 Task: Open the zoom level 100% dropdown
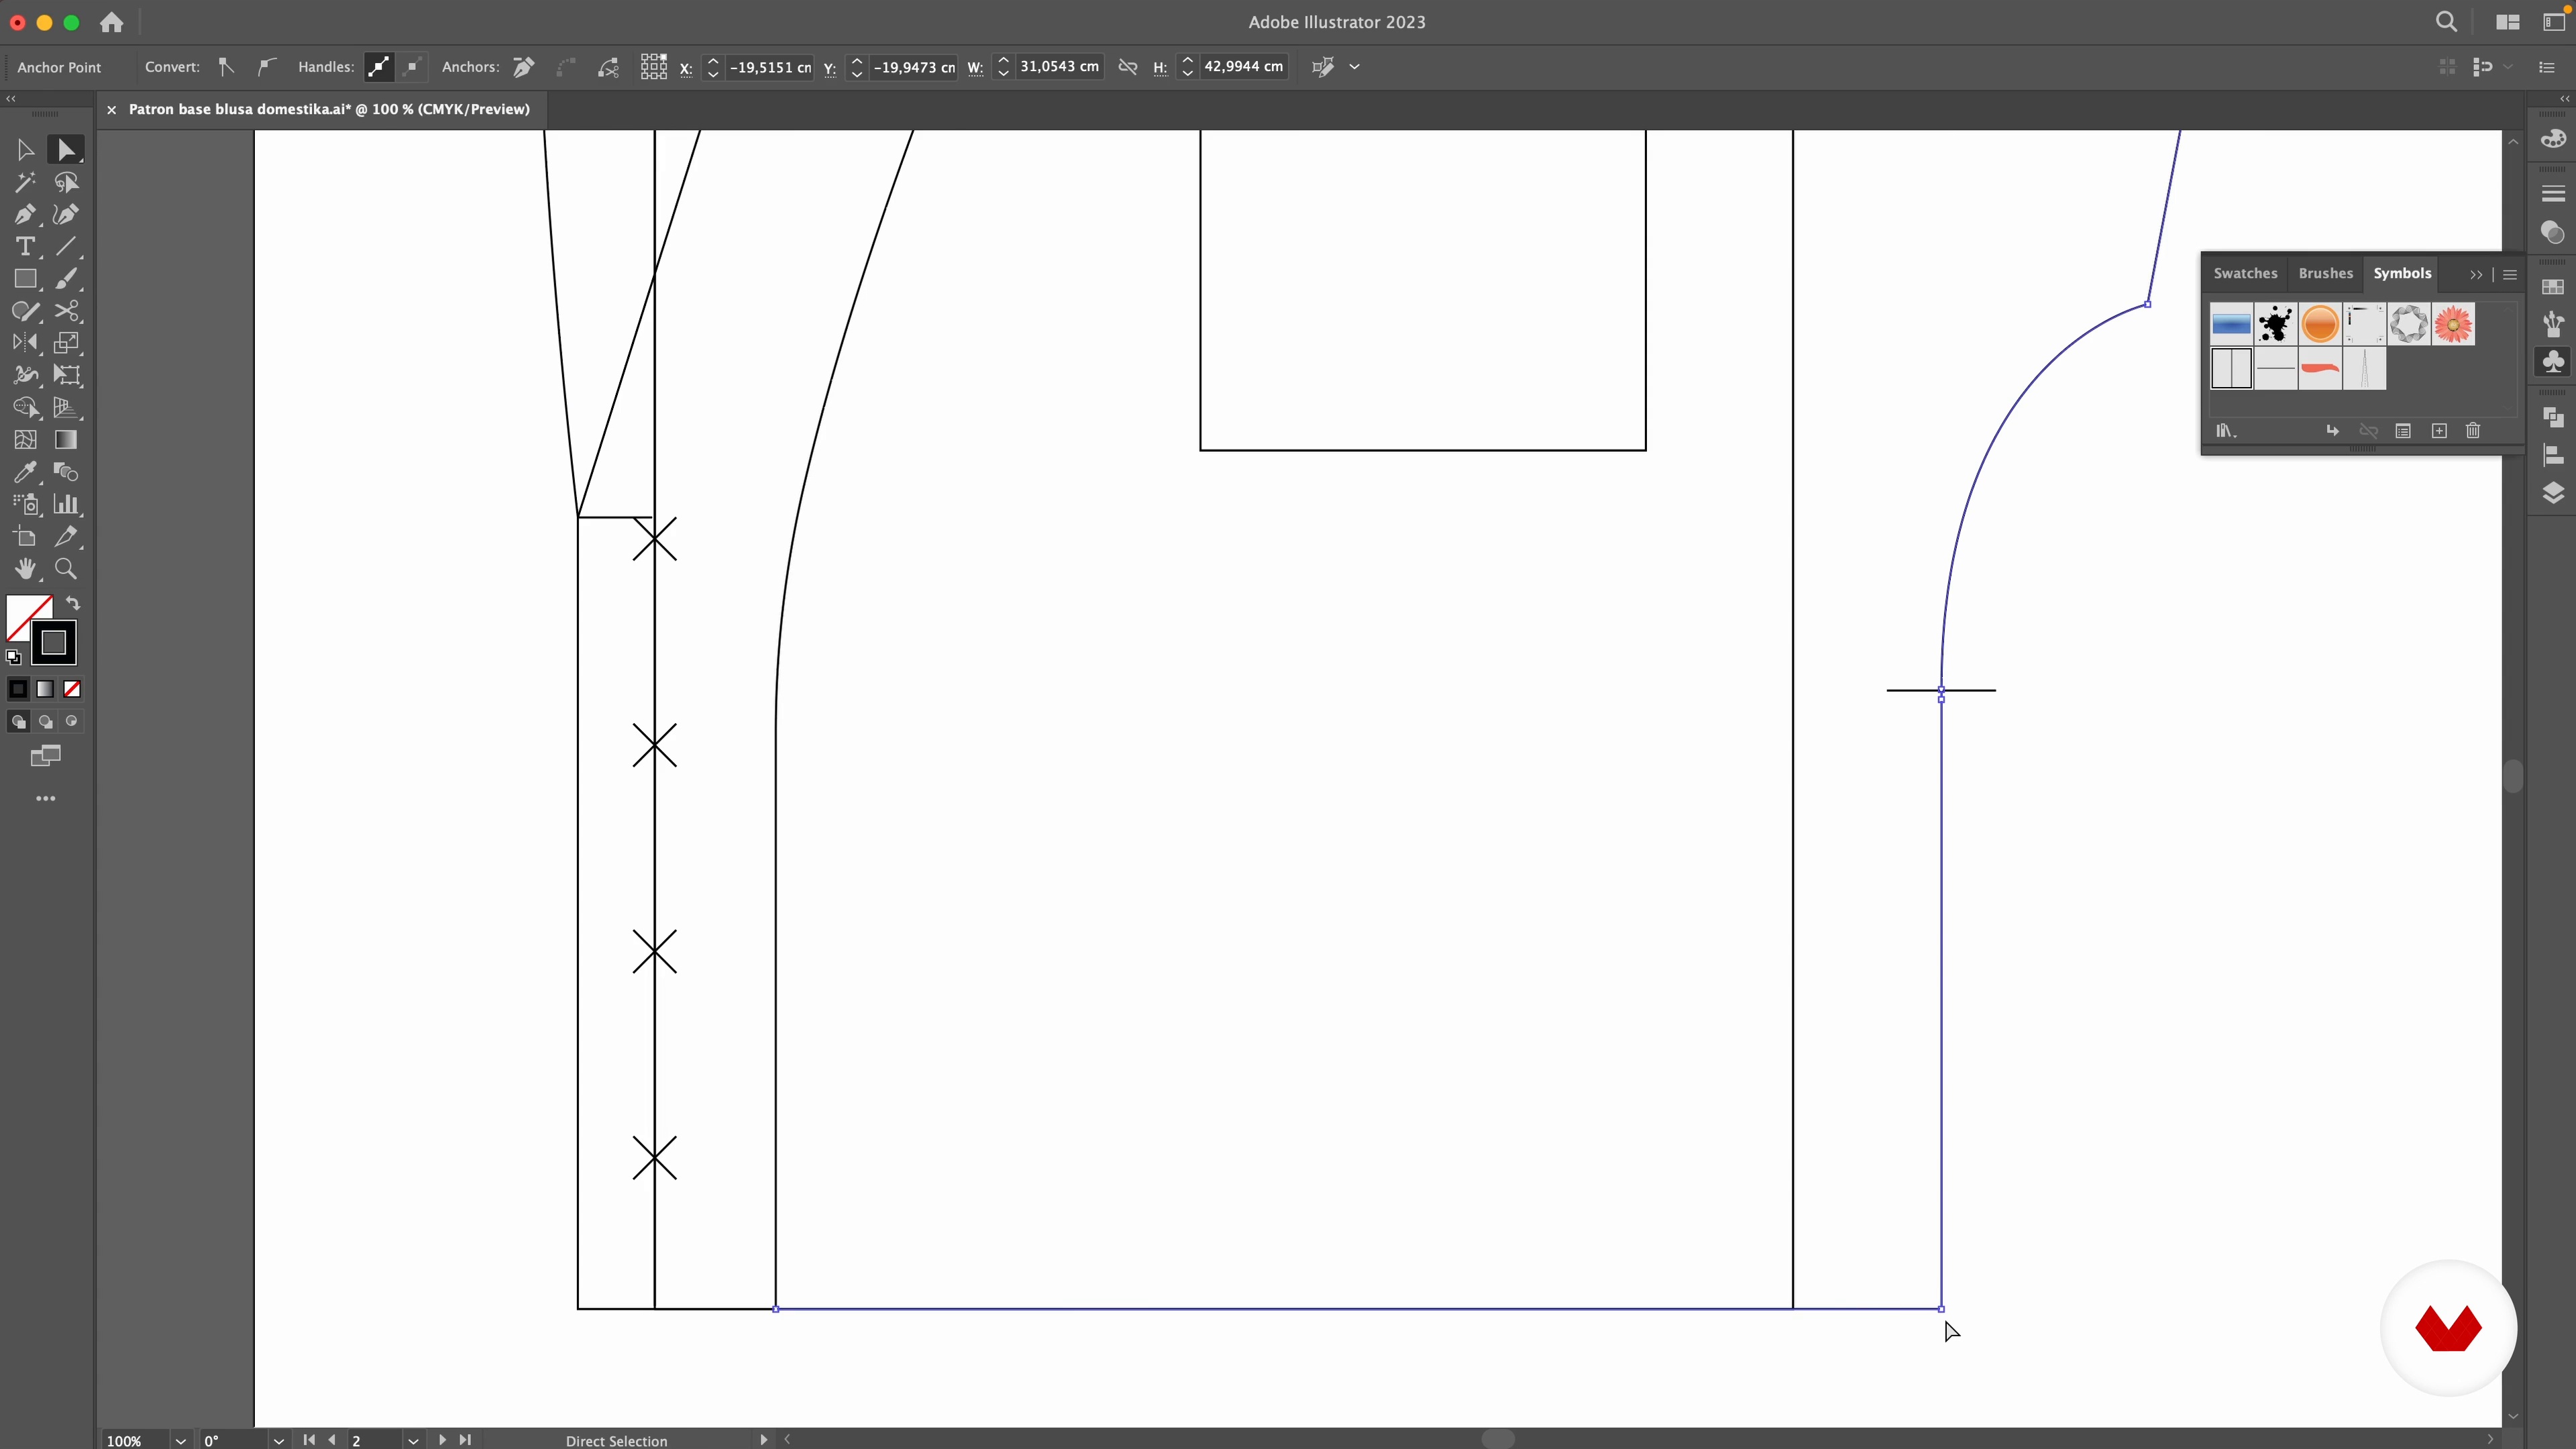(180, 1440)
